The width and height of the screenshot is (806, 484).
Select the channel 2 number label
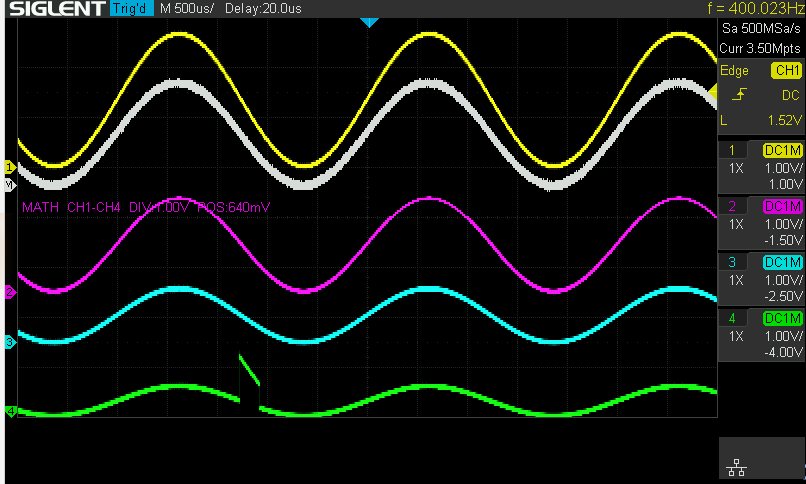[x=731, y=206]
